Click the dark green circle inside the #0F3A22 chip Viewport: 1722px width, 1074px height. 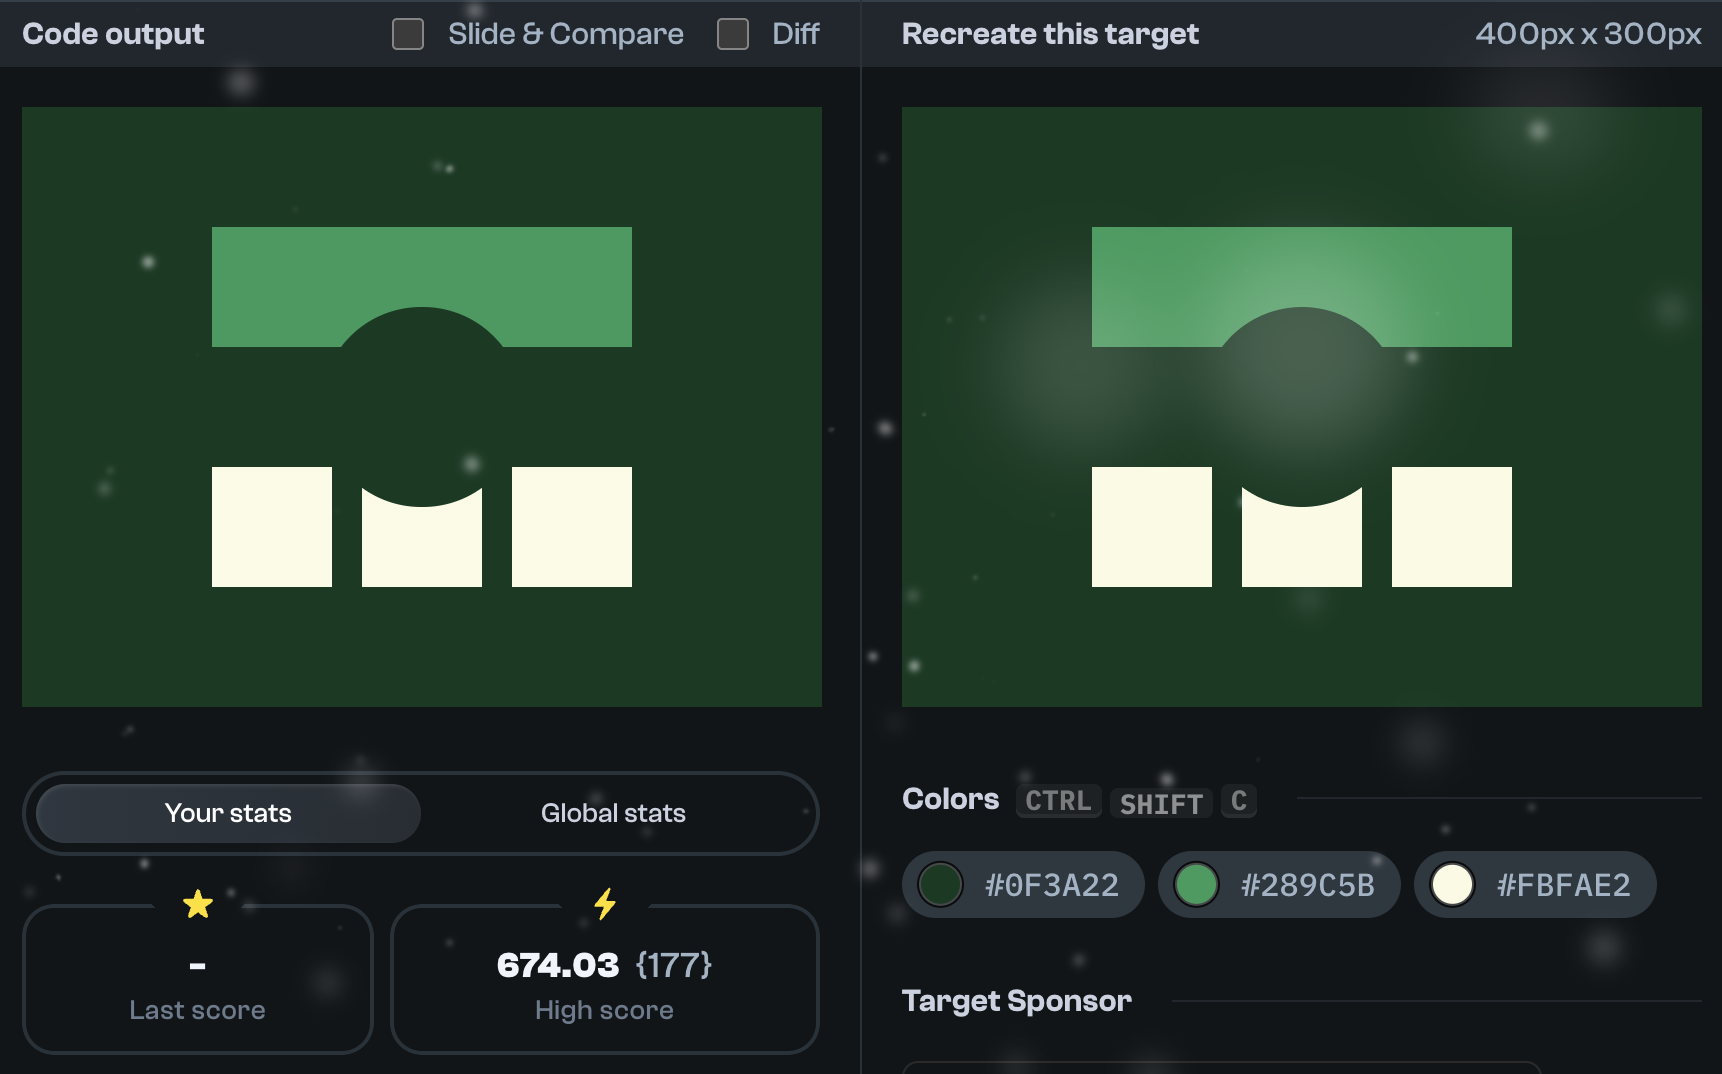941,884
